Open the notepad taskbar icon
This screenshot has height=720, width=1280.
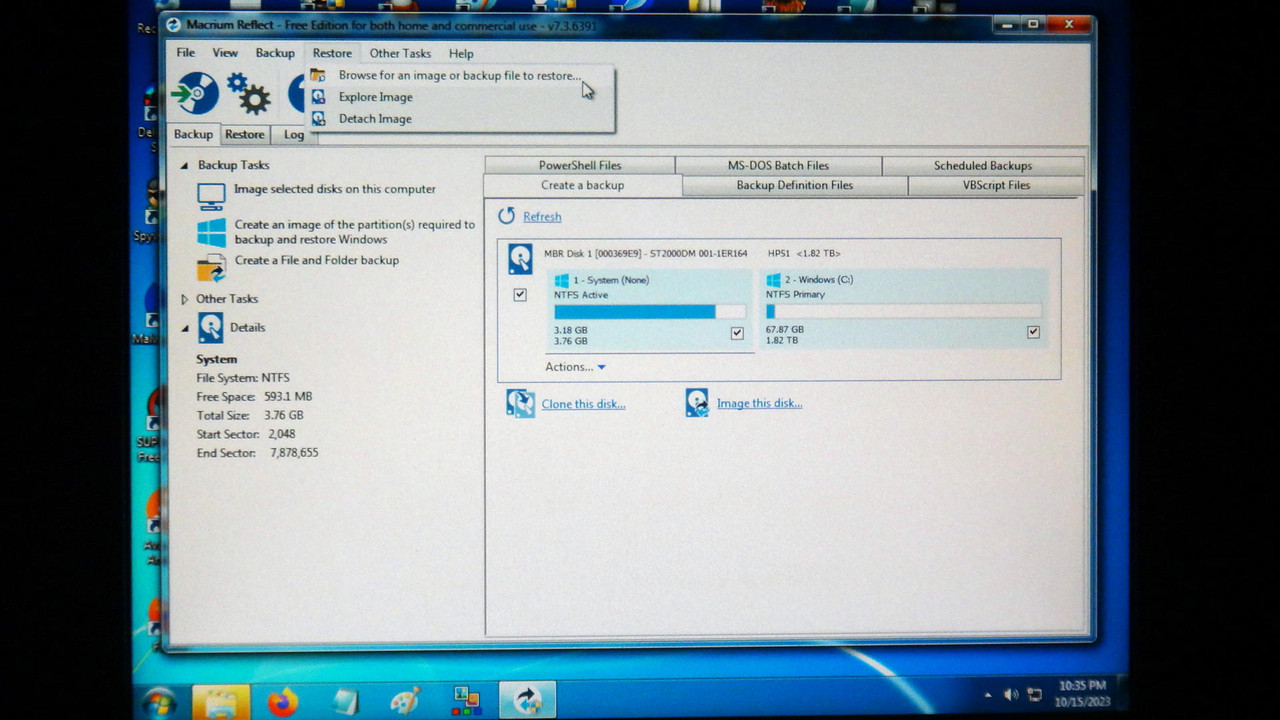coord(345,702)
